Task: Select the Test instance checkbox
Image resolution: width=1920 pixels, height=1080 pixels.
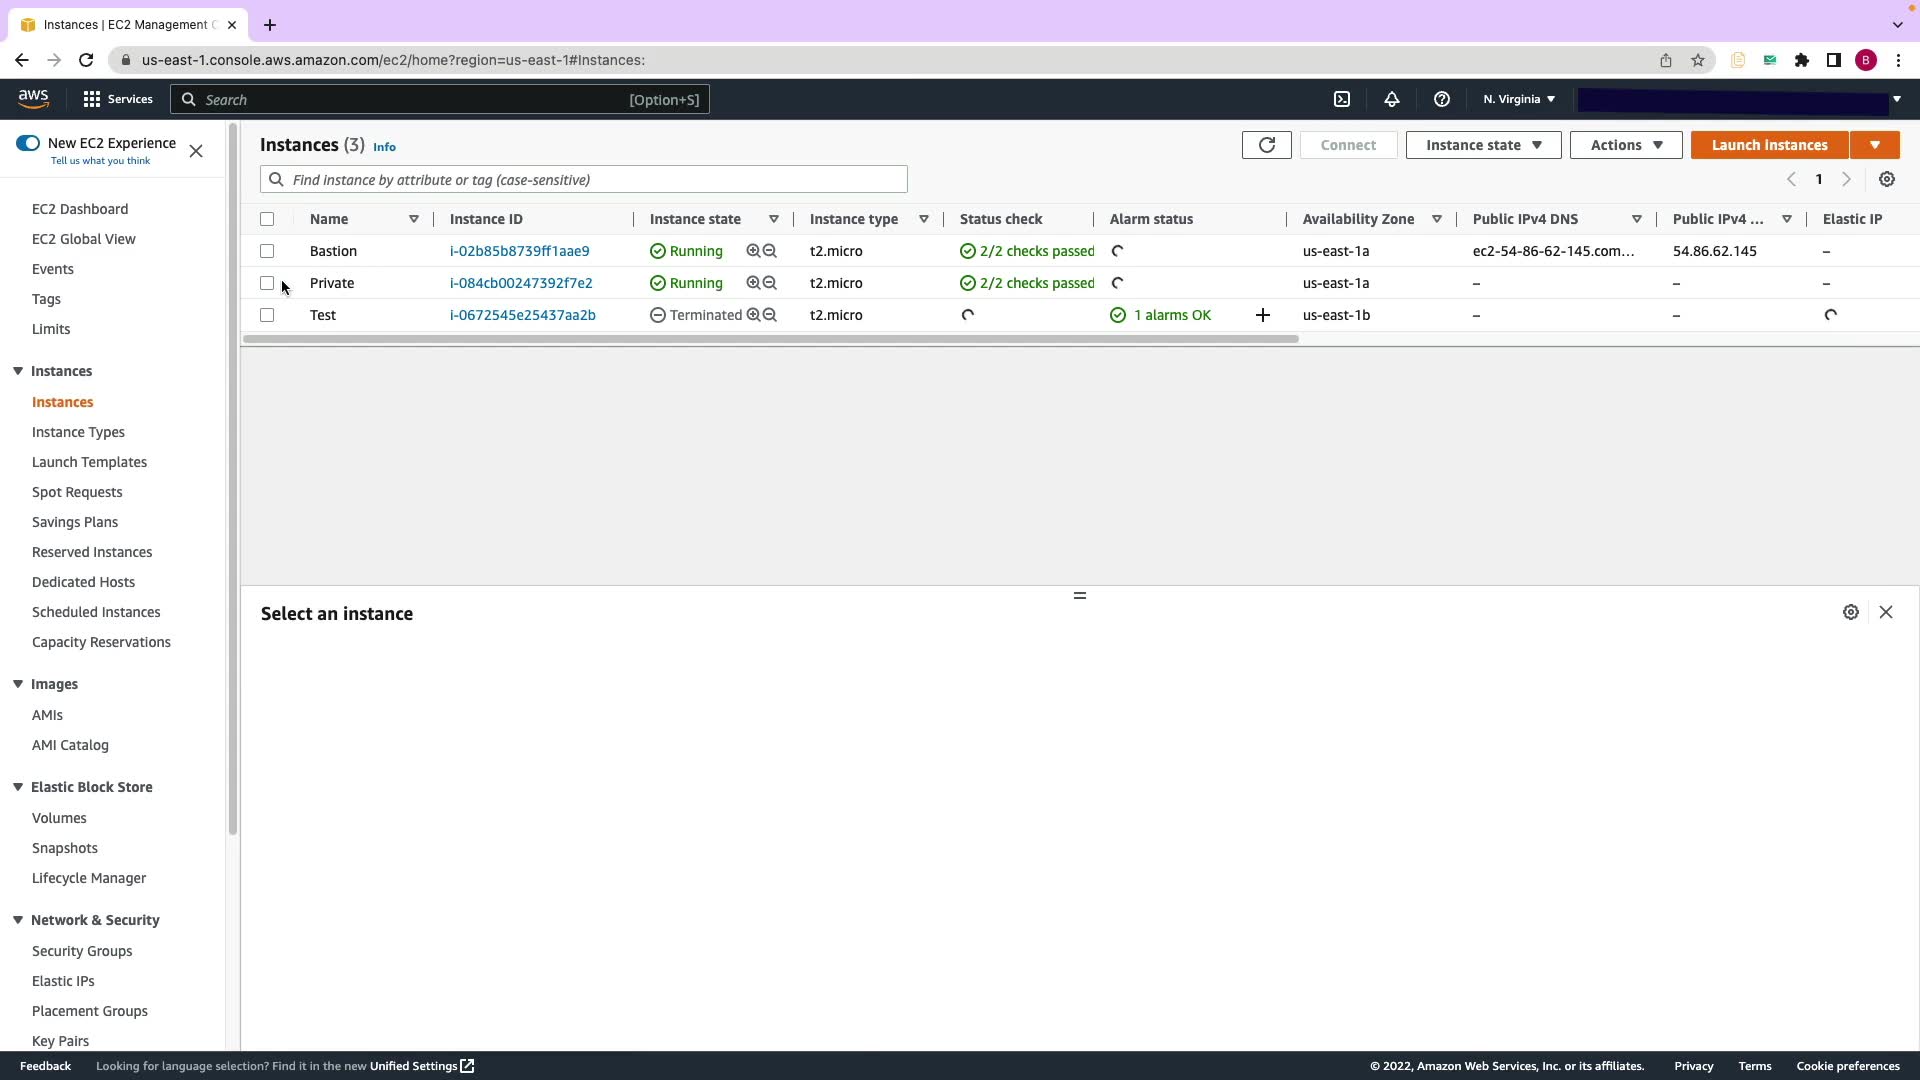Action: coord(267,315)
